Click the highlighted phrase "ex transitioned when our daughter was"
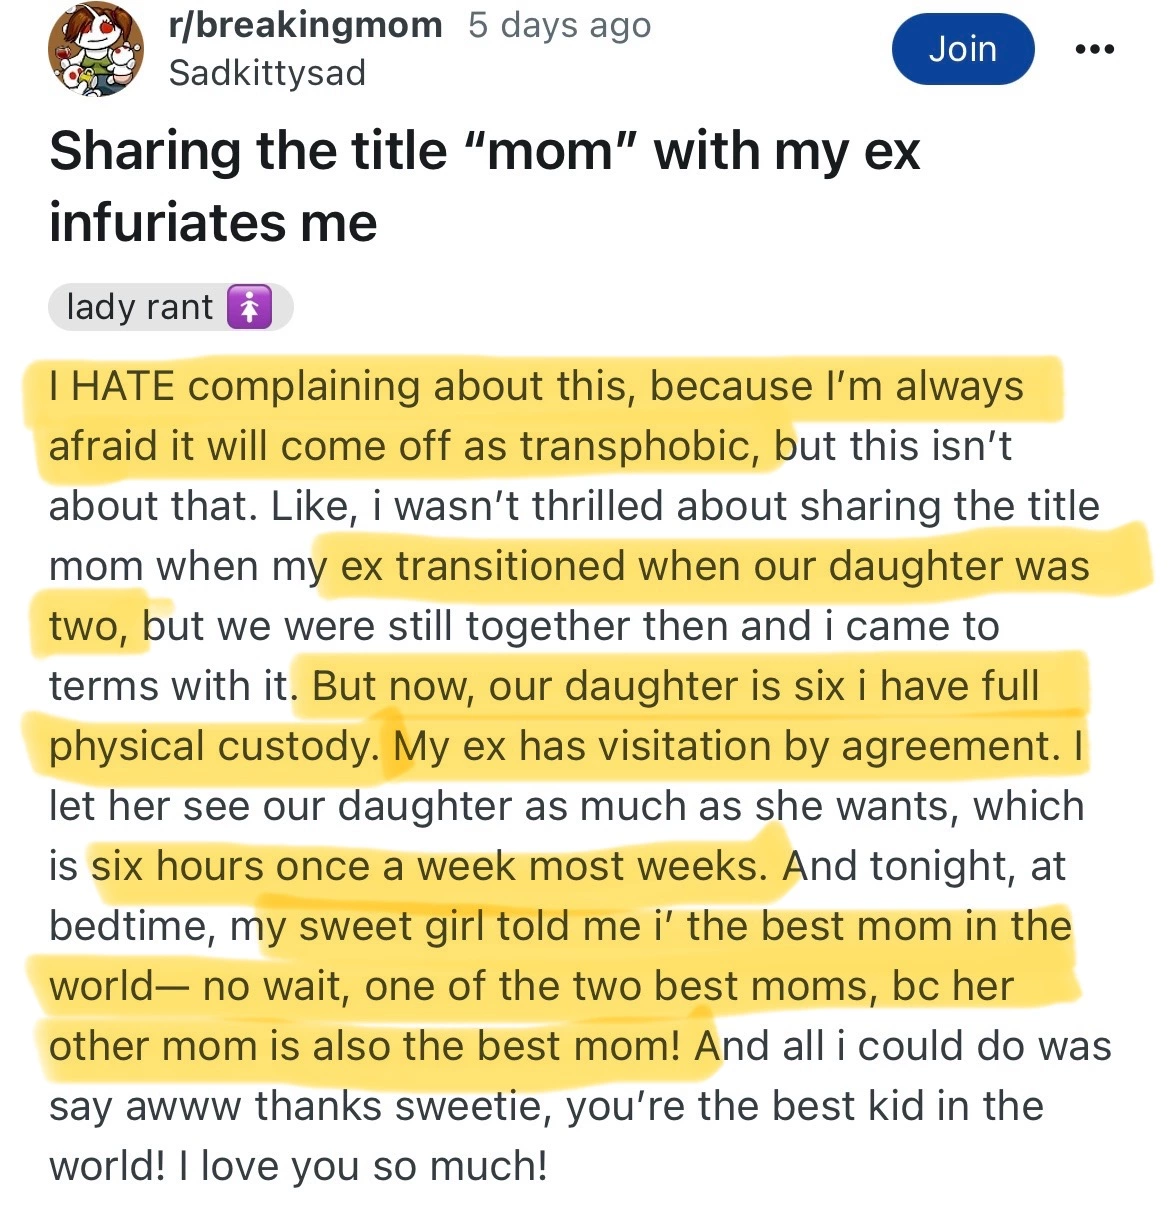Image resolution: width=1169 pixels, height=1230 pixels. tap(714, 566)
